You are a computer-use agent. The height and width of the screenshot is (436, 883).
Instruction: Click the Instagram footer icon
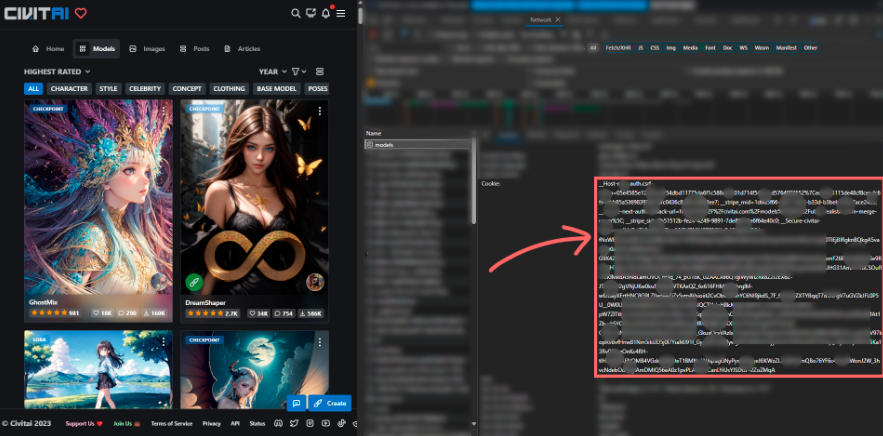pos(310,423)
